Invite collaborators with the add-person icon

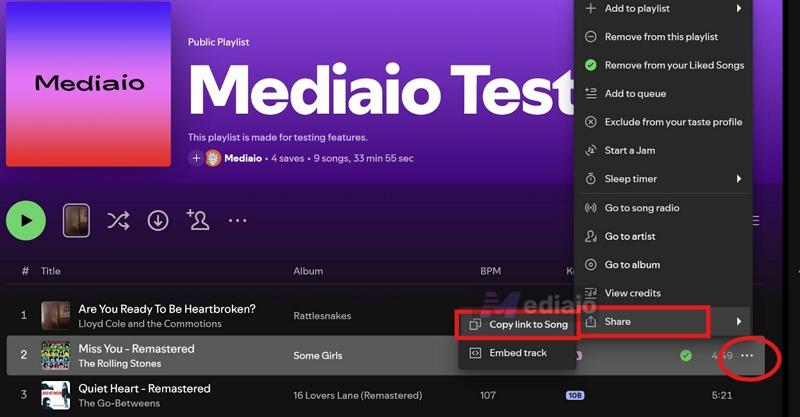[x=198, y=220]
